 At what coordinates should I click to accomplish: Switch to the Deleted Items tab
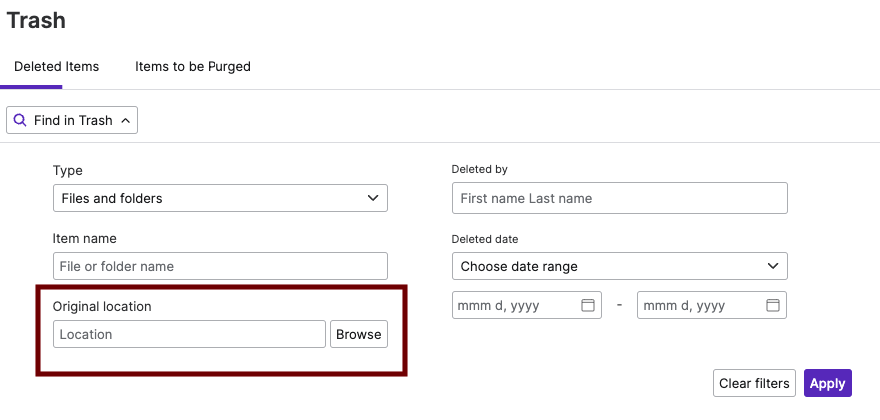[56, 67]
